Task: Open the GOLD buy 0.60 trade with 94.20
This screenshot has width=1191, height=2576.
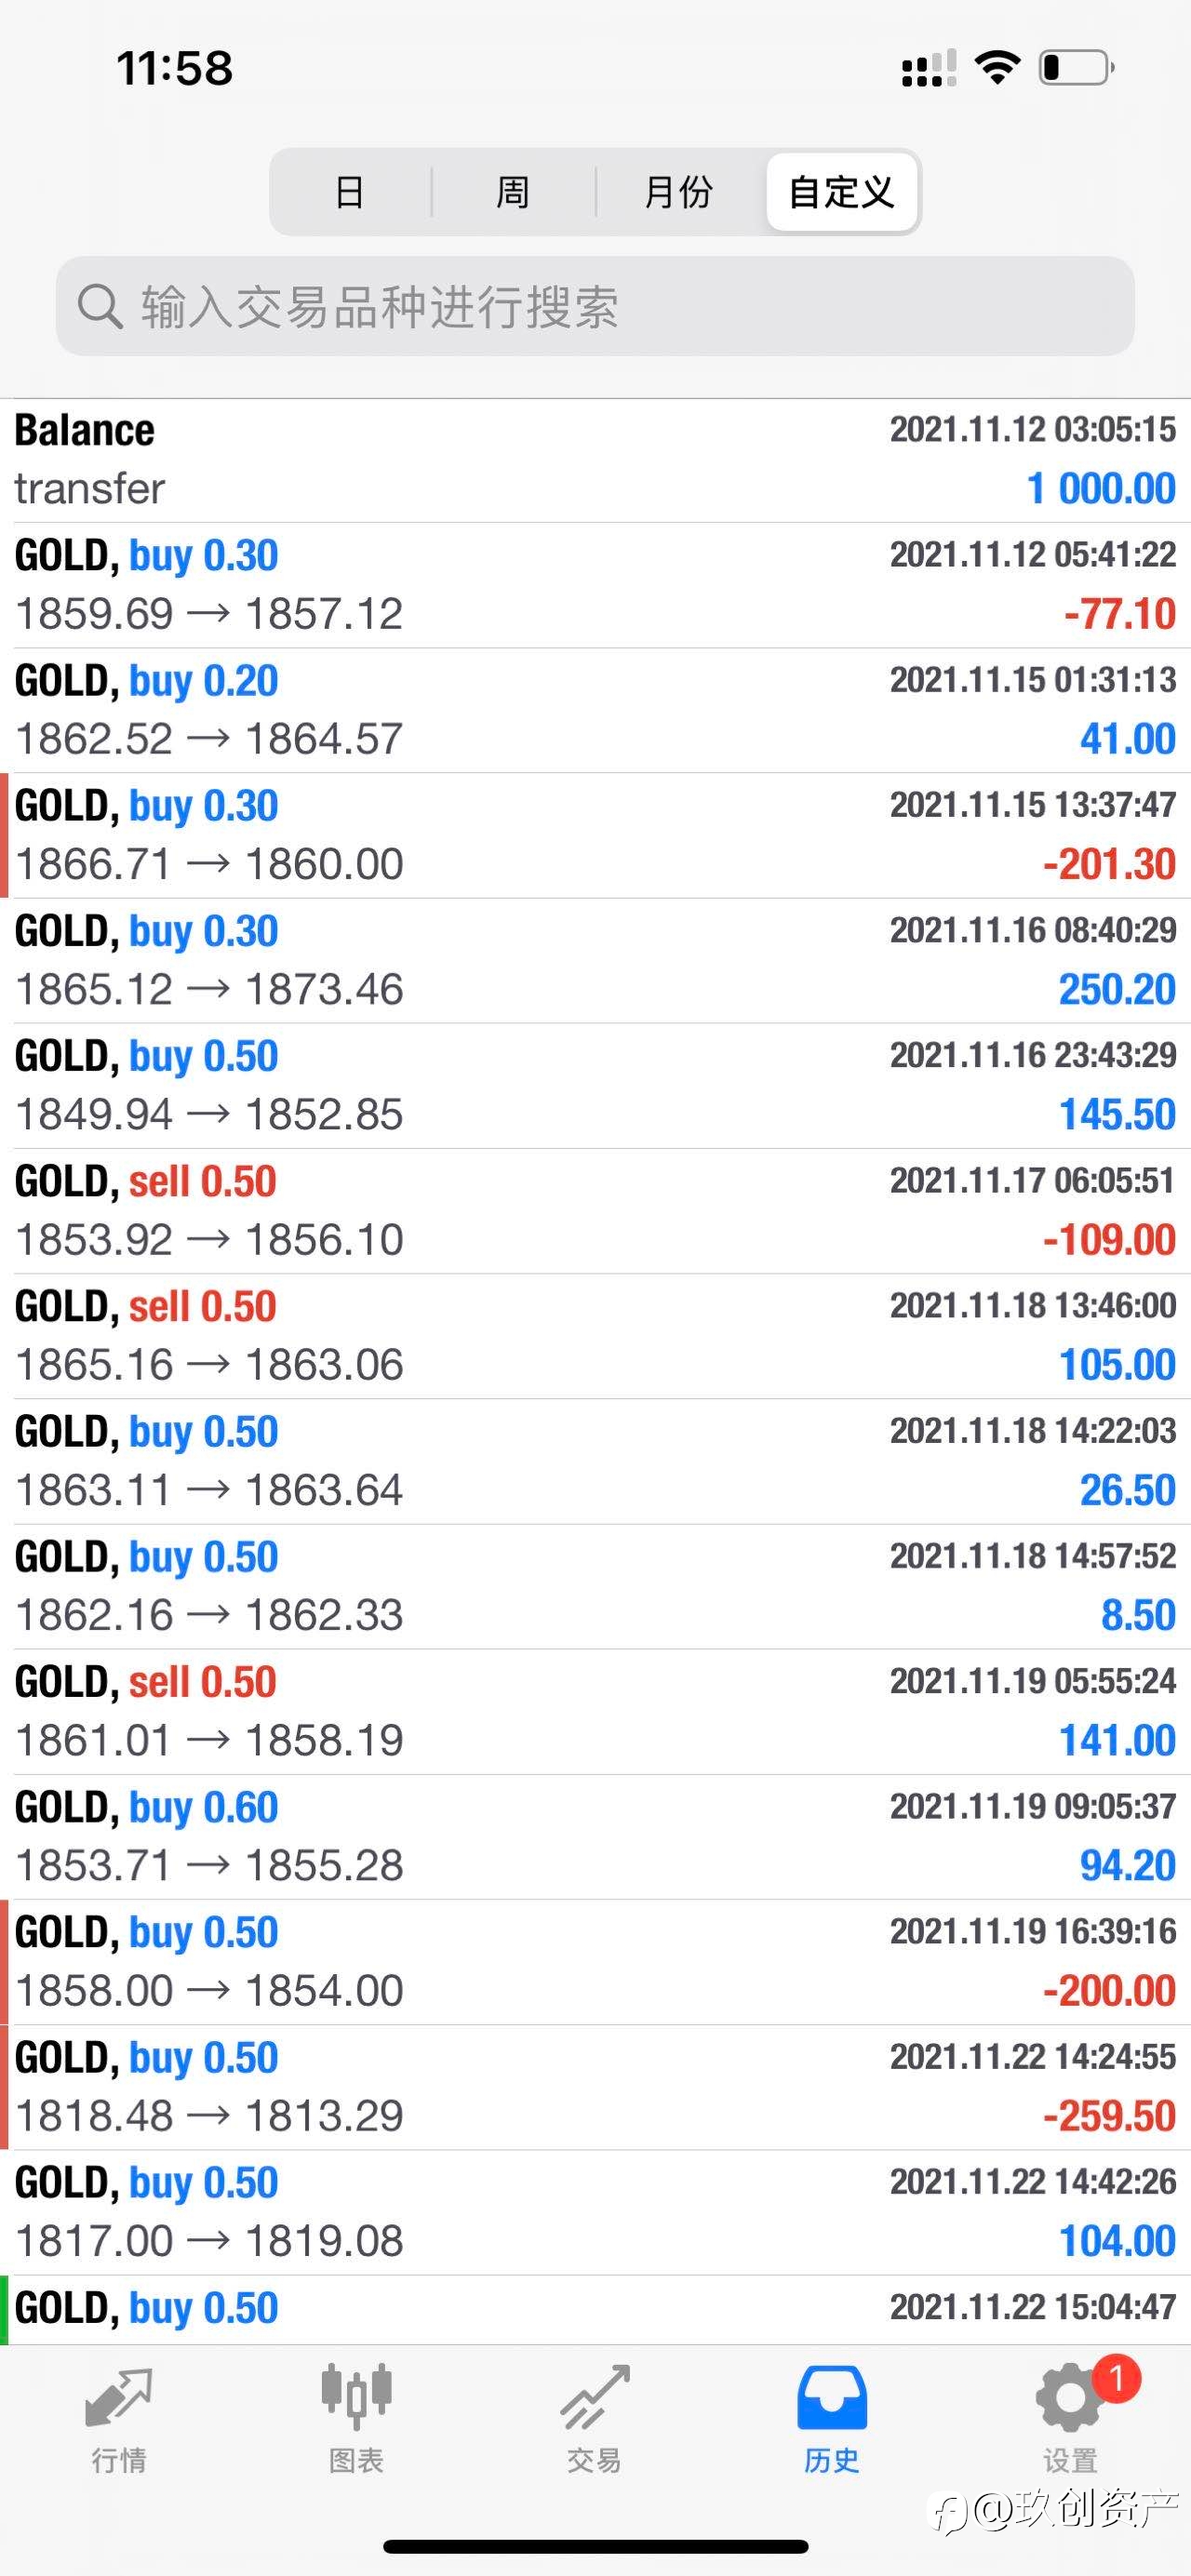Action: click(x=595, y=1837)
